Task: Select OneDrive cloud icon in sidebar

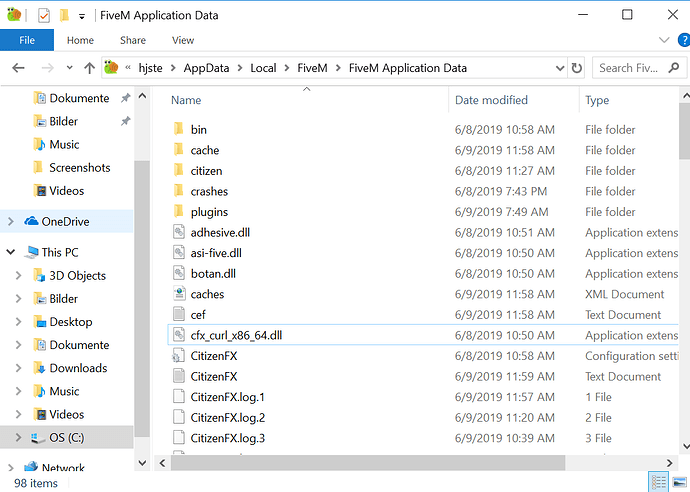Action: [31, 221]
